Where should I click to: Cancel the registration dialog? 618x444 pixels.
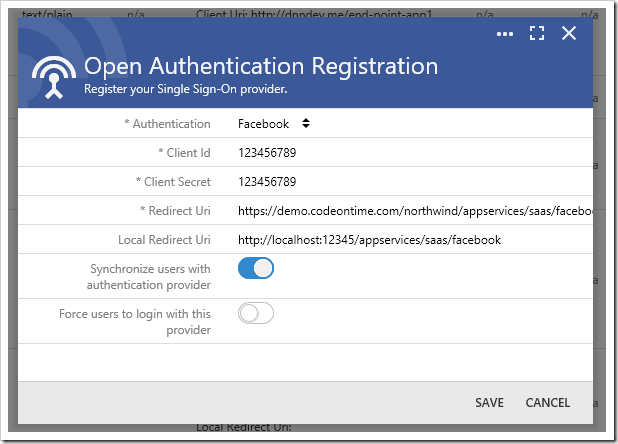click(x=548, y=403)
